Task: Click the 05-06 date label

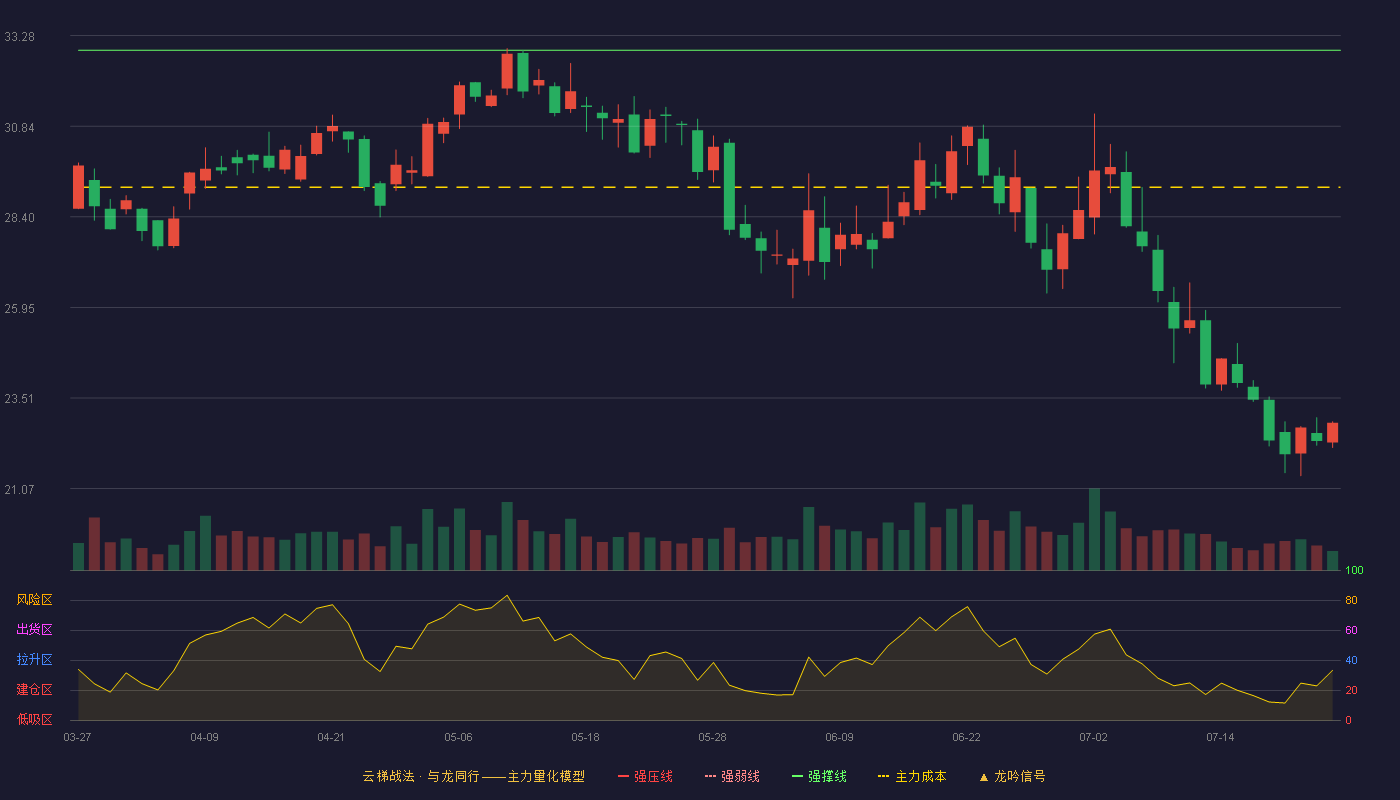Action: [458, 737]
